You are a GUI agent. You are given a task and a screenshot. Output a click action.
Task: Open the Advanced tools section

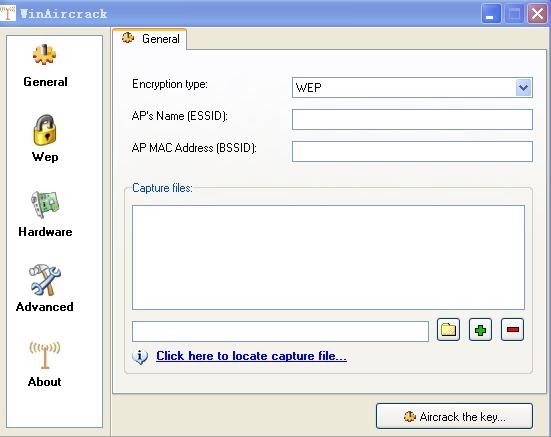pyautogui.click(x=45, y=280)
